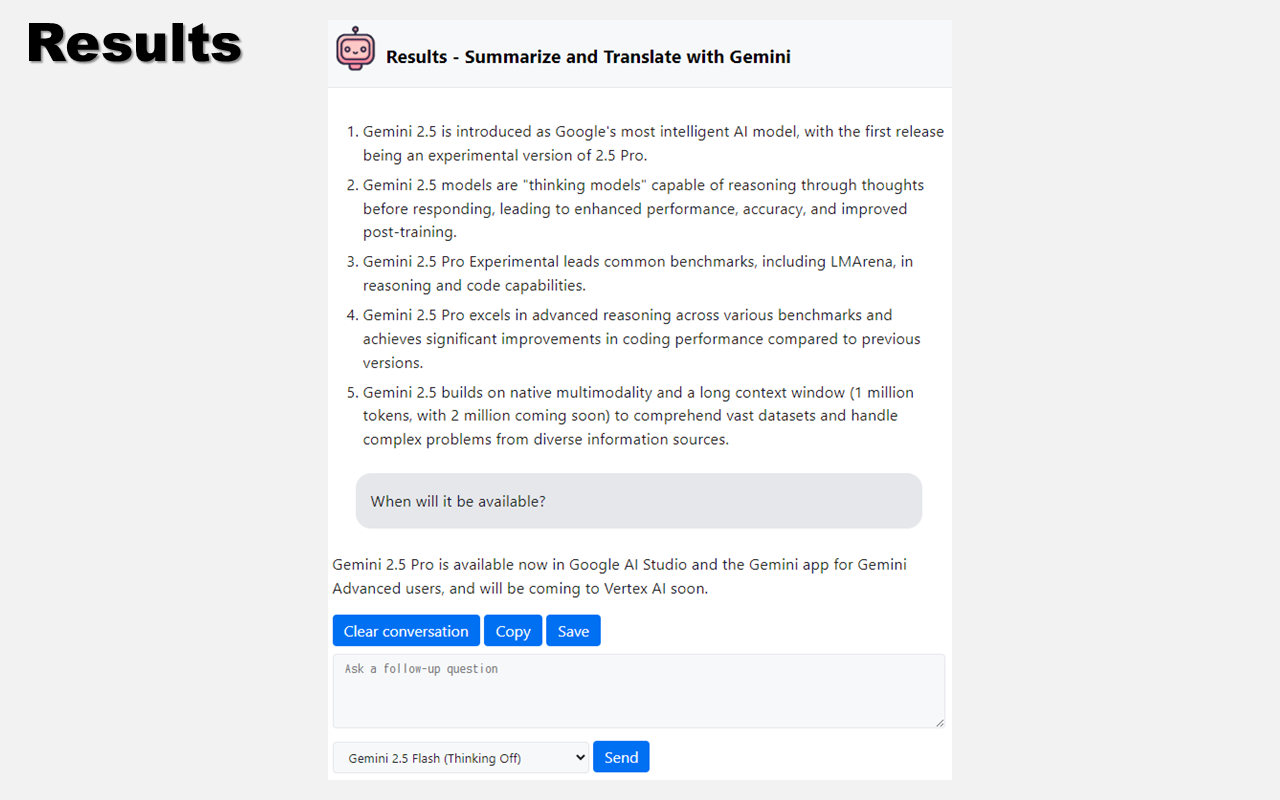The image size is (1280, 800).
Task: Click summary point five on native multimodality
Action: pyautogui.click(x=640, y=415)
